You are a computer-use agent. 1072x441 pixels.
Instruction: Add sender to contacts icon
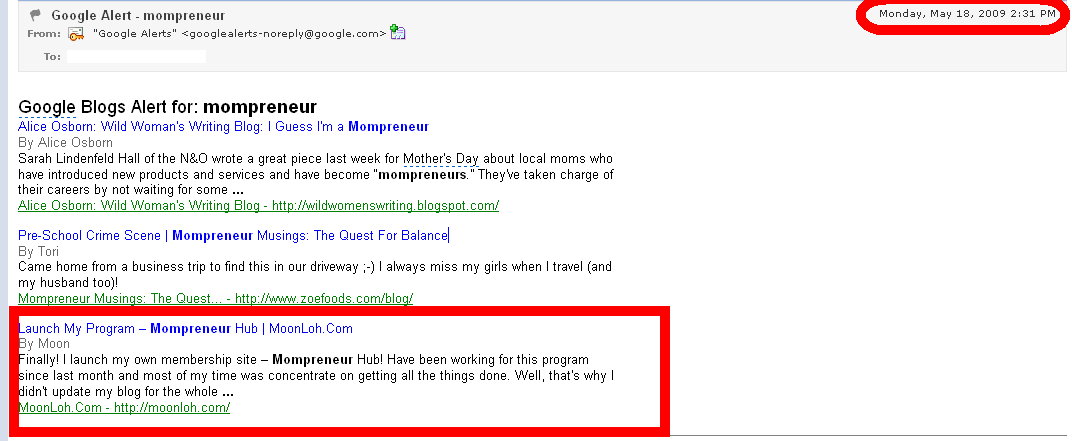click(398, 32)
